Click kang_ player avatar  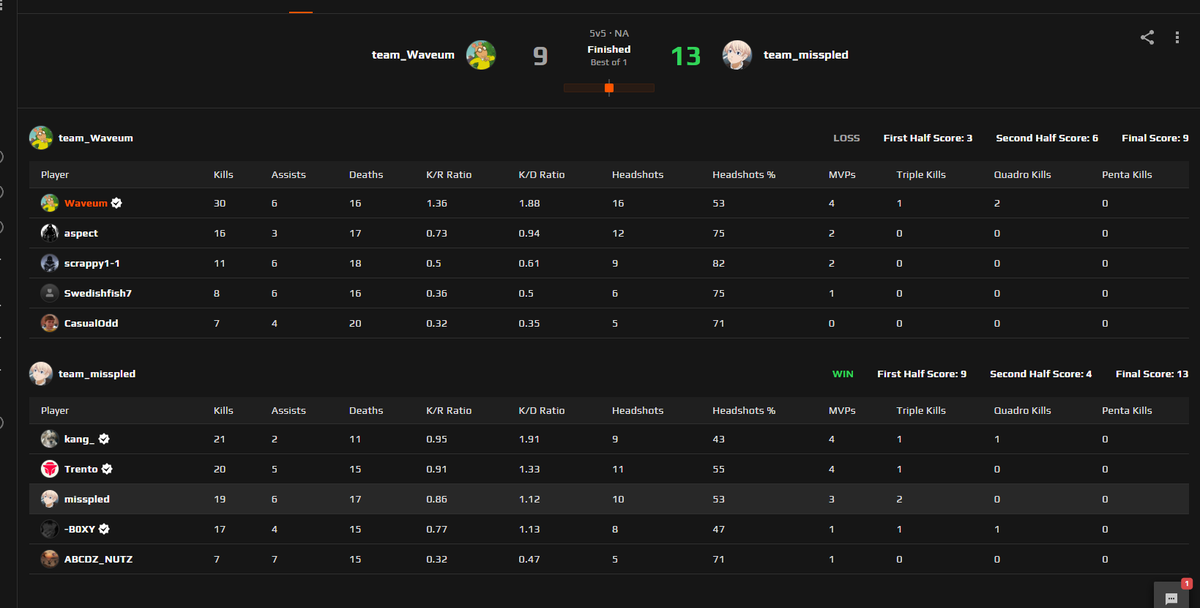coord(49,439)
